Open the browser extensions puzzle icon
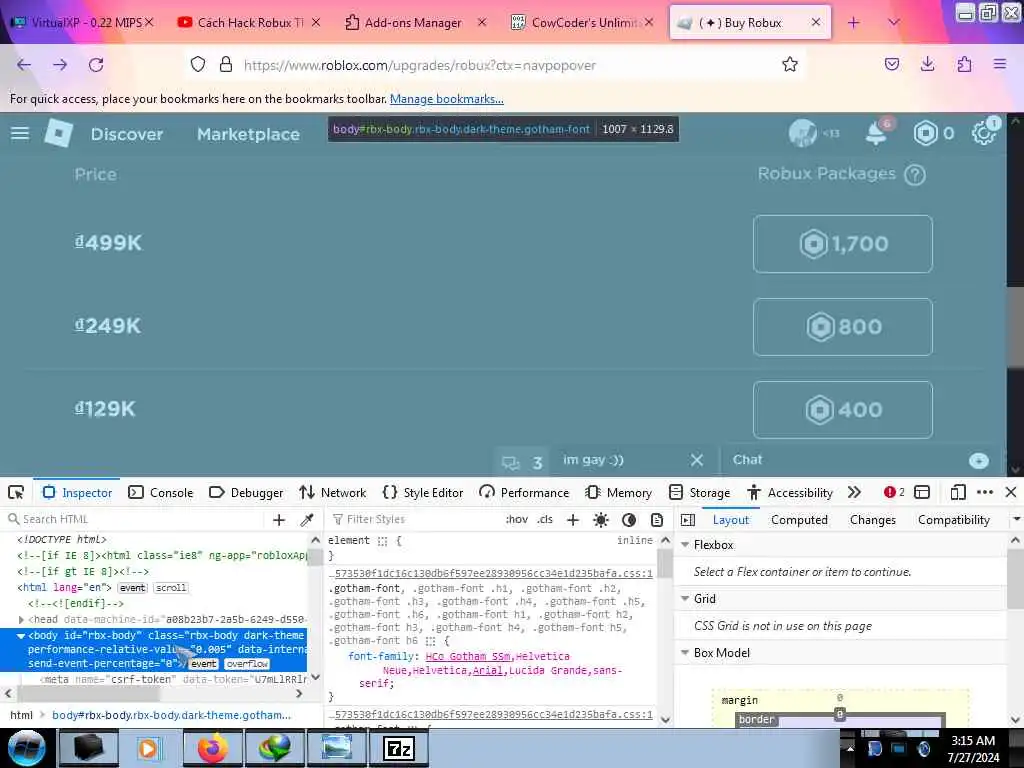Image resolution: width=1024 pixels, height=768 pixels. point(964,64)
